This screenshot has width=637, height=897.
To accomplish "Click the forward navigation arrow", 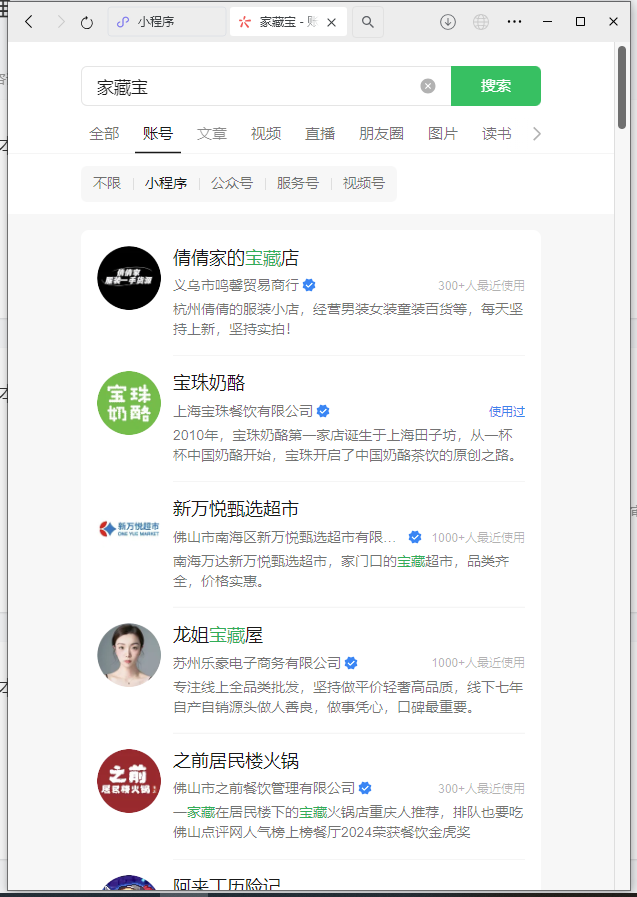I will click(61, 22).
